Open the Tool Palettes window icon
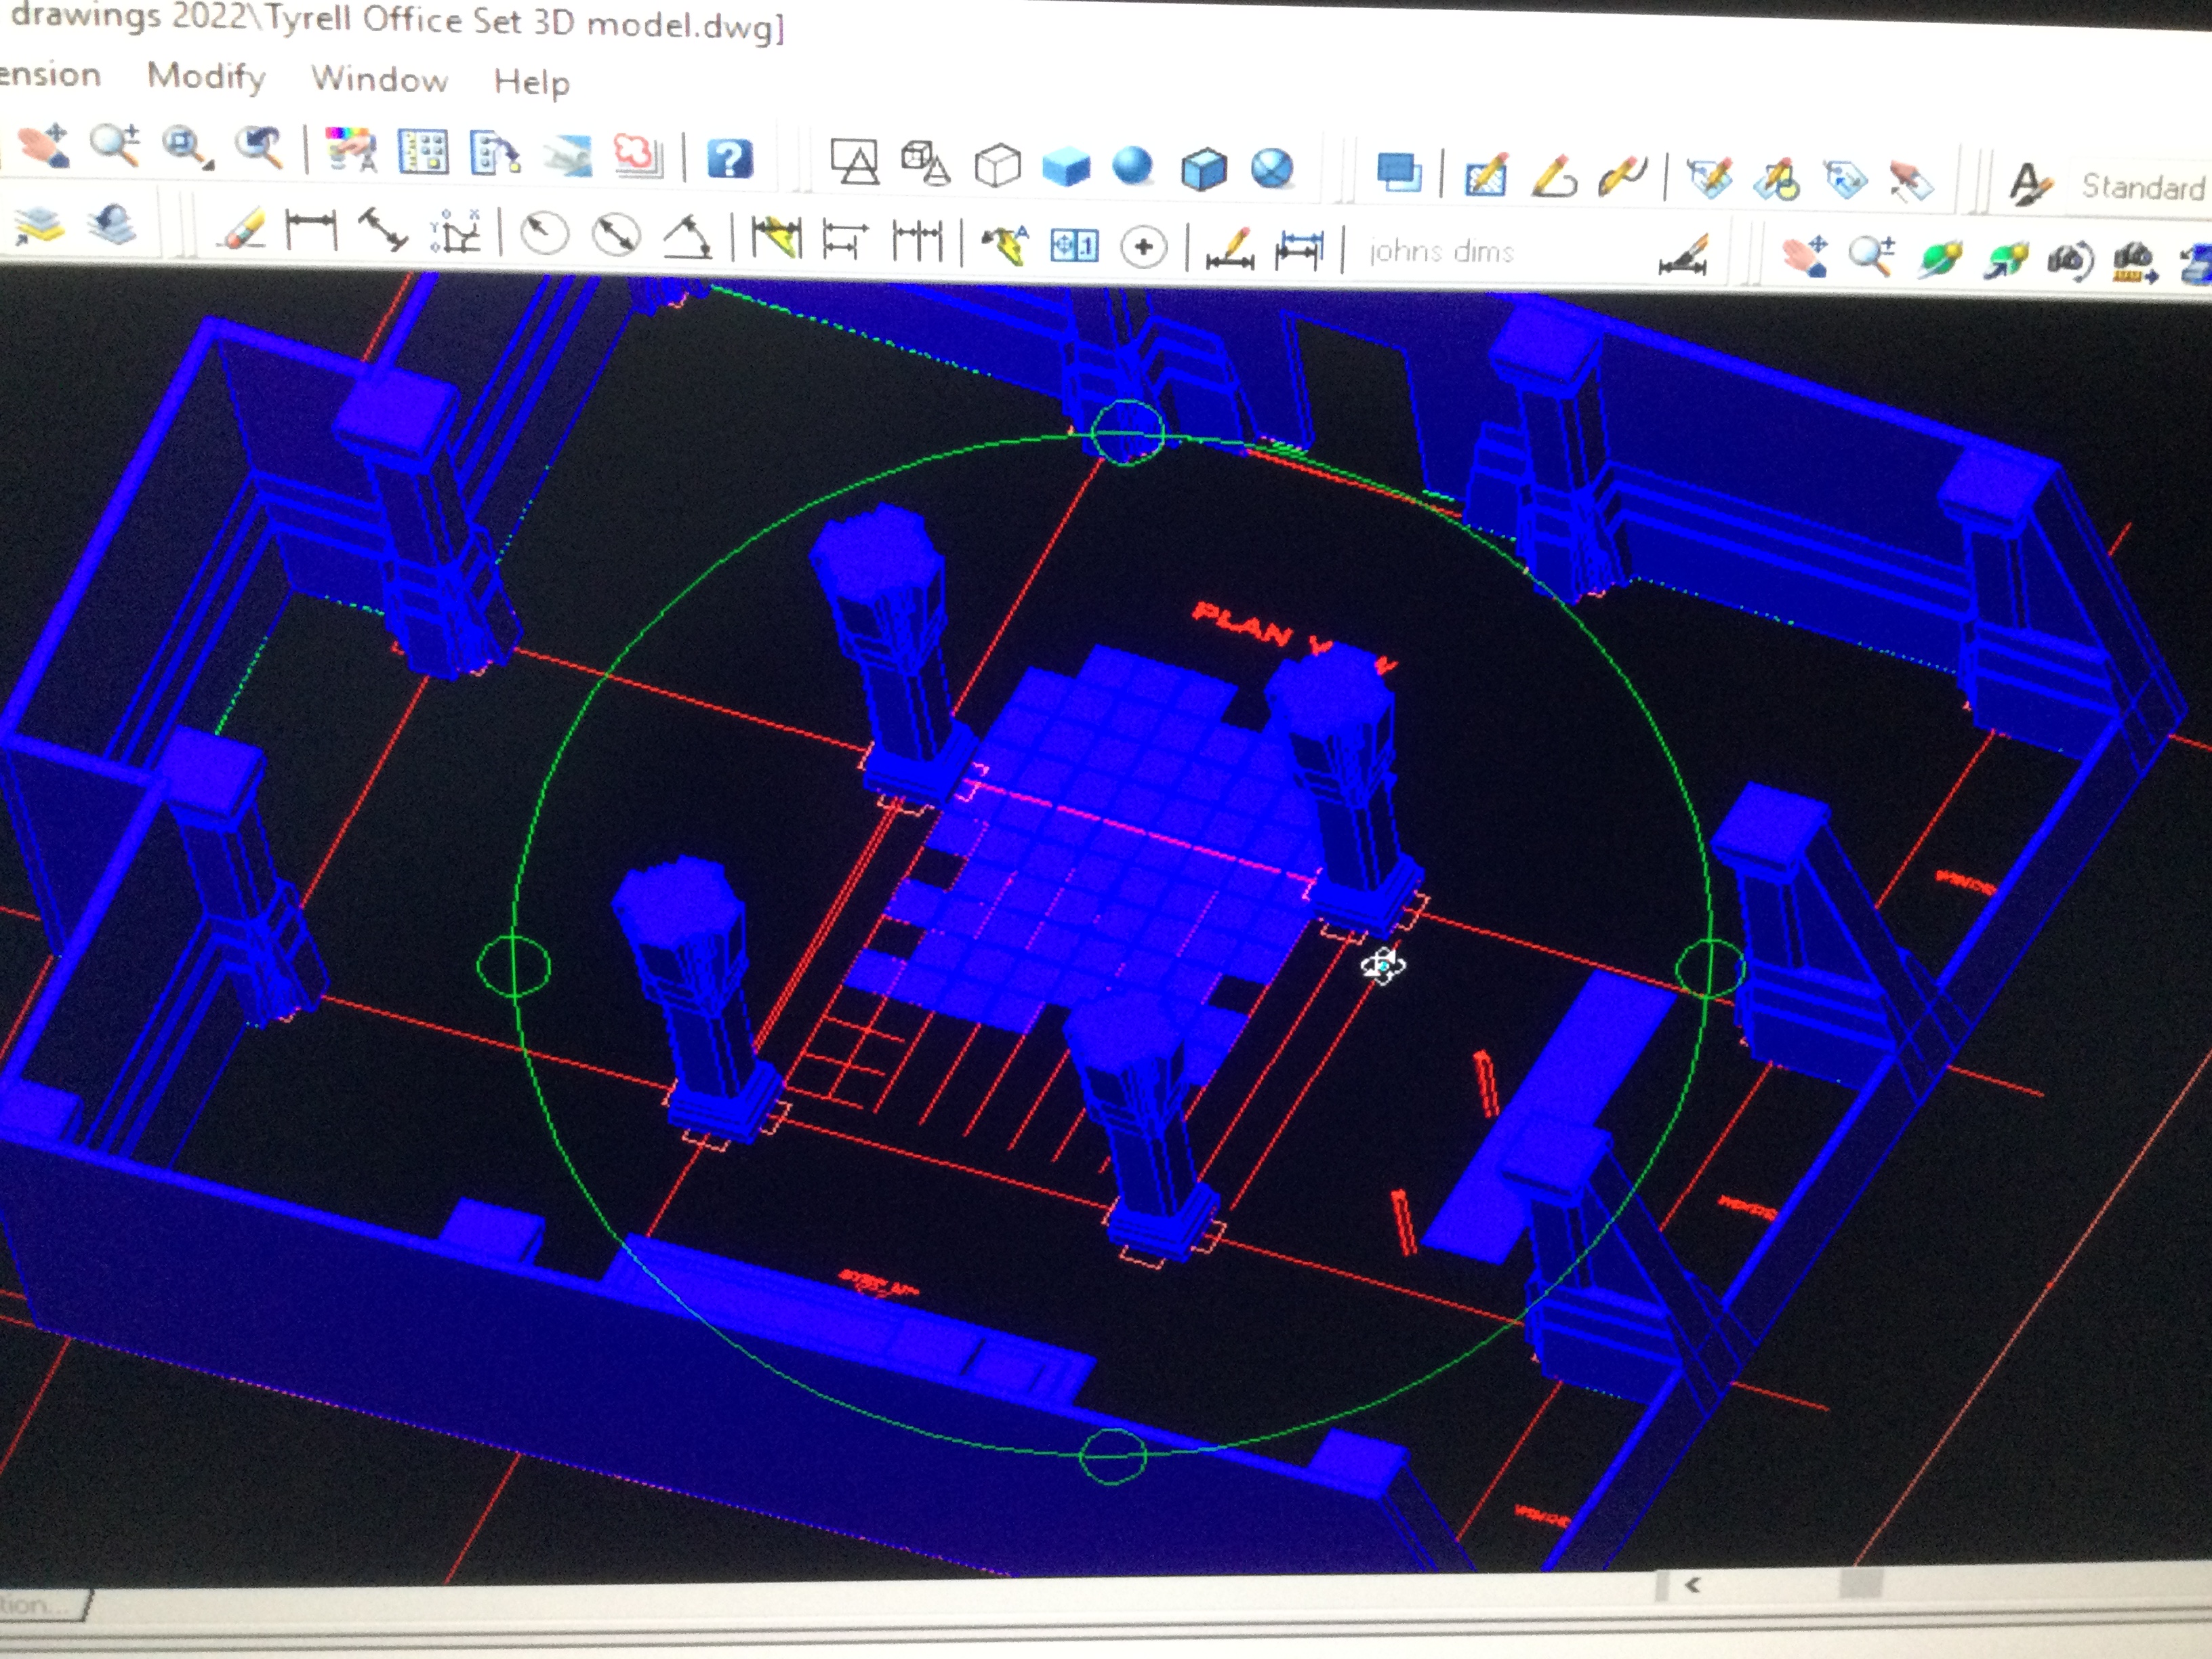The width and height of the screenshot is (2212, 1659). (496, 154)
